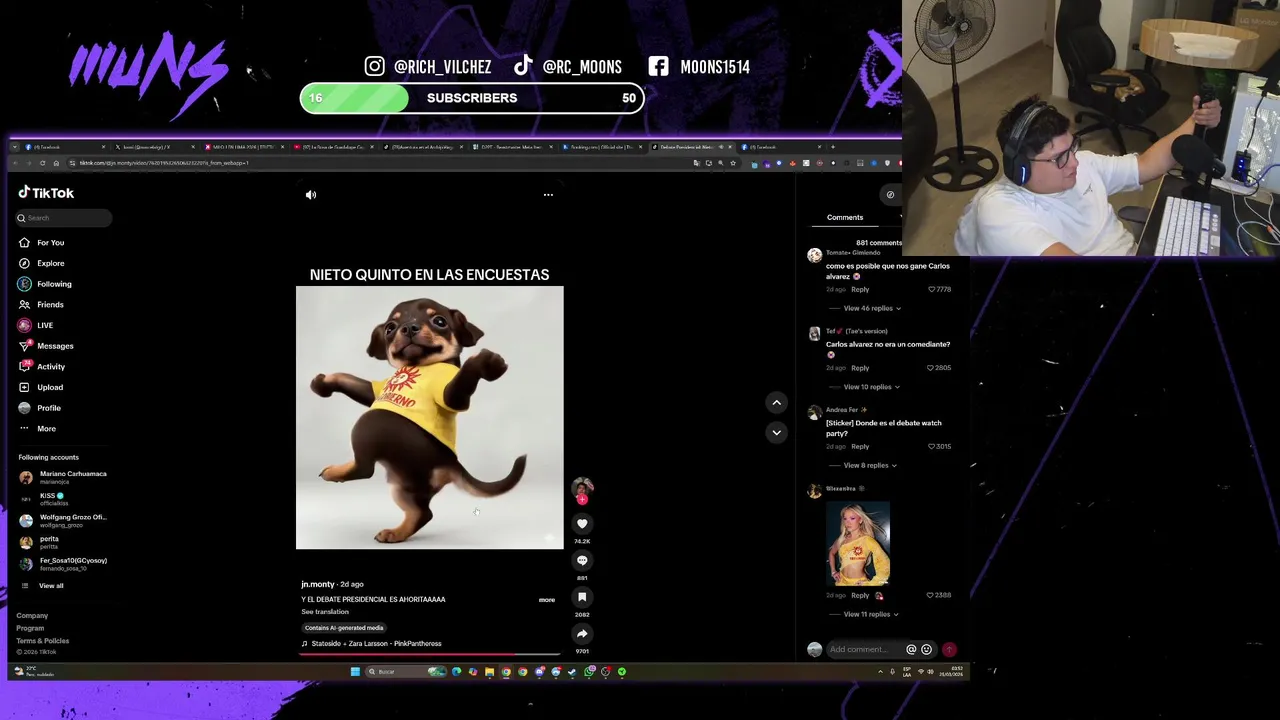Go to the previous video
This screenshot has height=720, width=1280.
tap(776, 402)
